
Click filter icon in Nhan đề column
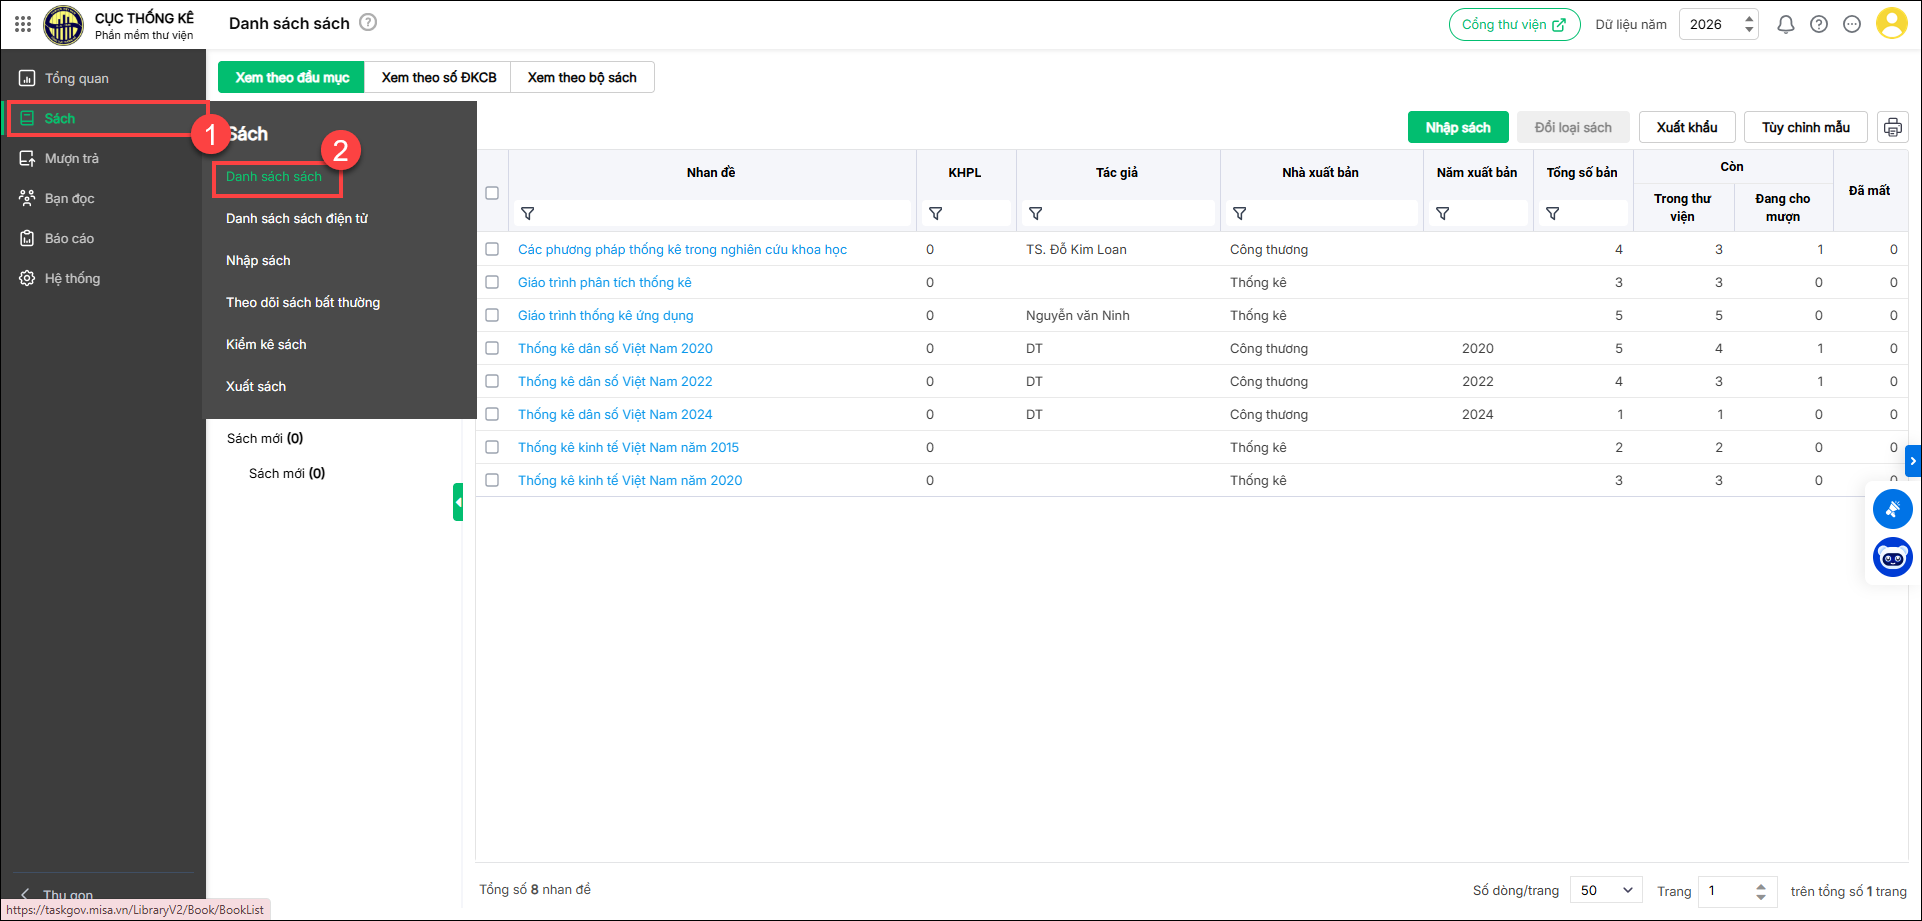tap(528, 214)
